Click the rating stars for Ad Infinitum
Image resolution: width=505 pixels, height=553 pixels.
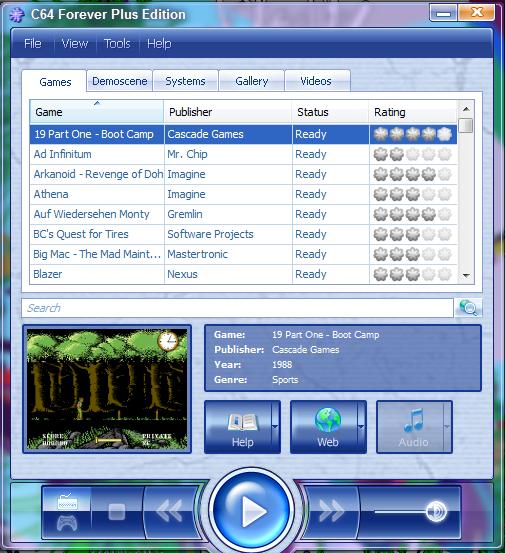412,154
